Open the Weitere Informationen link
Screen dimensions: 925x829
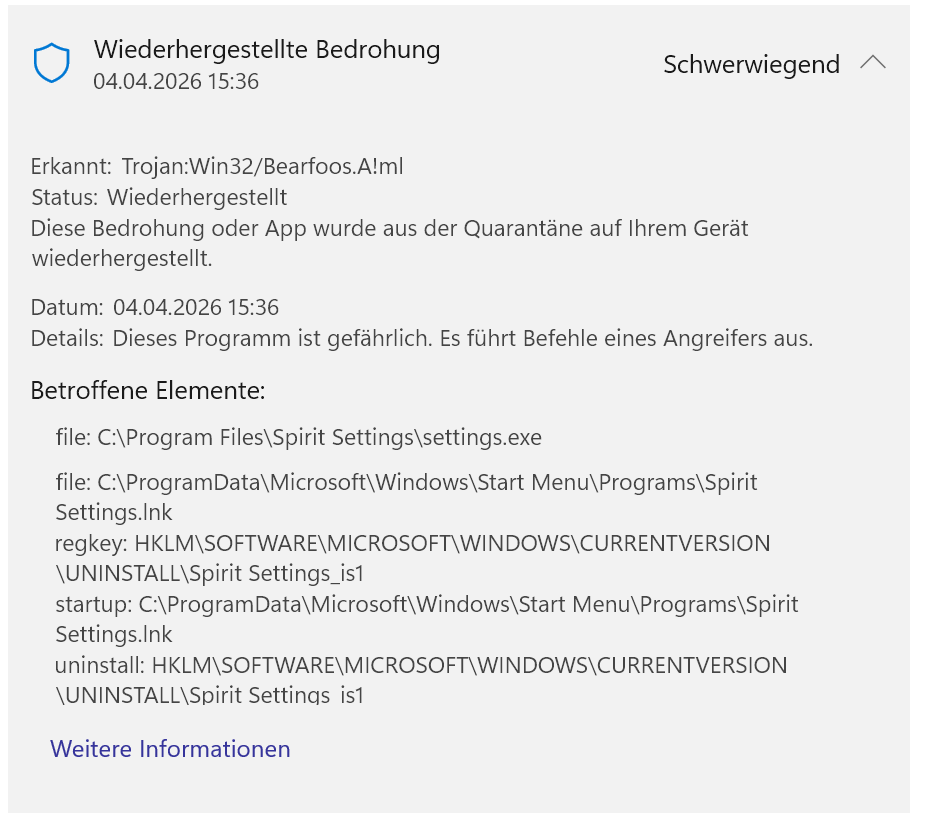170,748
